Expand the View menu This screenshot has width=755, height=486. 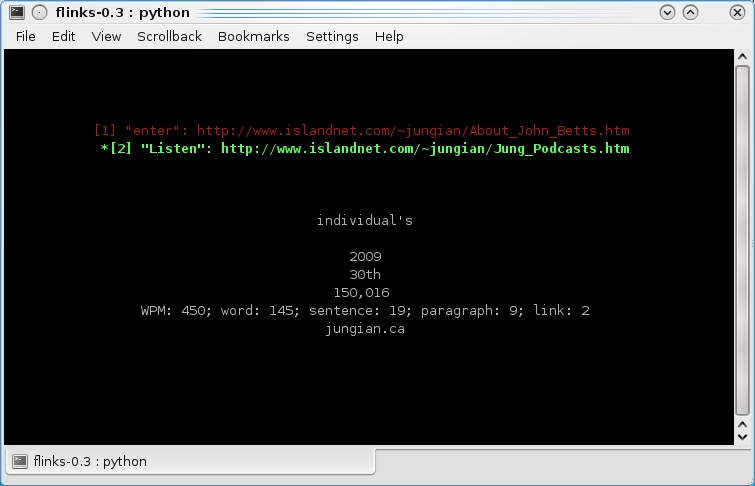pyautogui.click(x=106, y=36)
